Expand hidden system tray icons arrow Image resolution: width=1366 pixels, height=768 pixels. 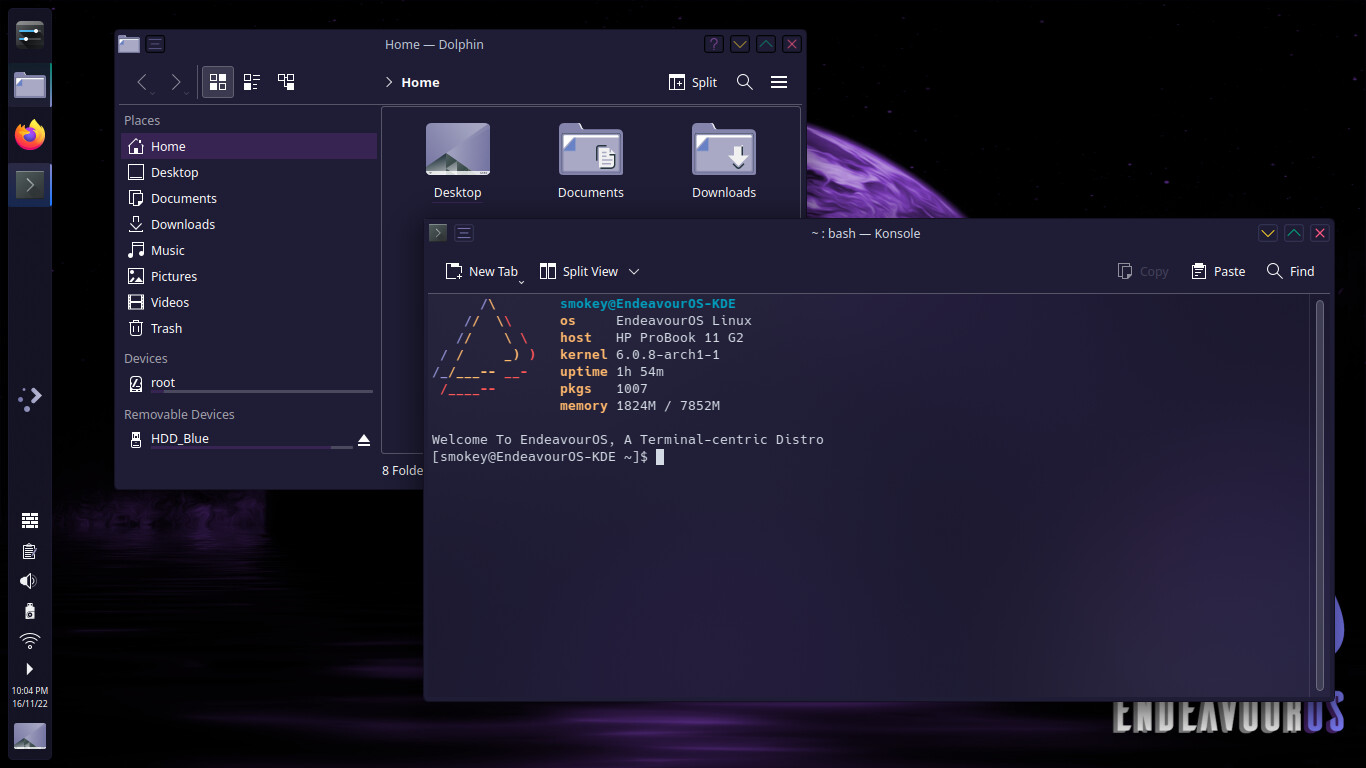point(30,668)
